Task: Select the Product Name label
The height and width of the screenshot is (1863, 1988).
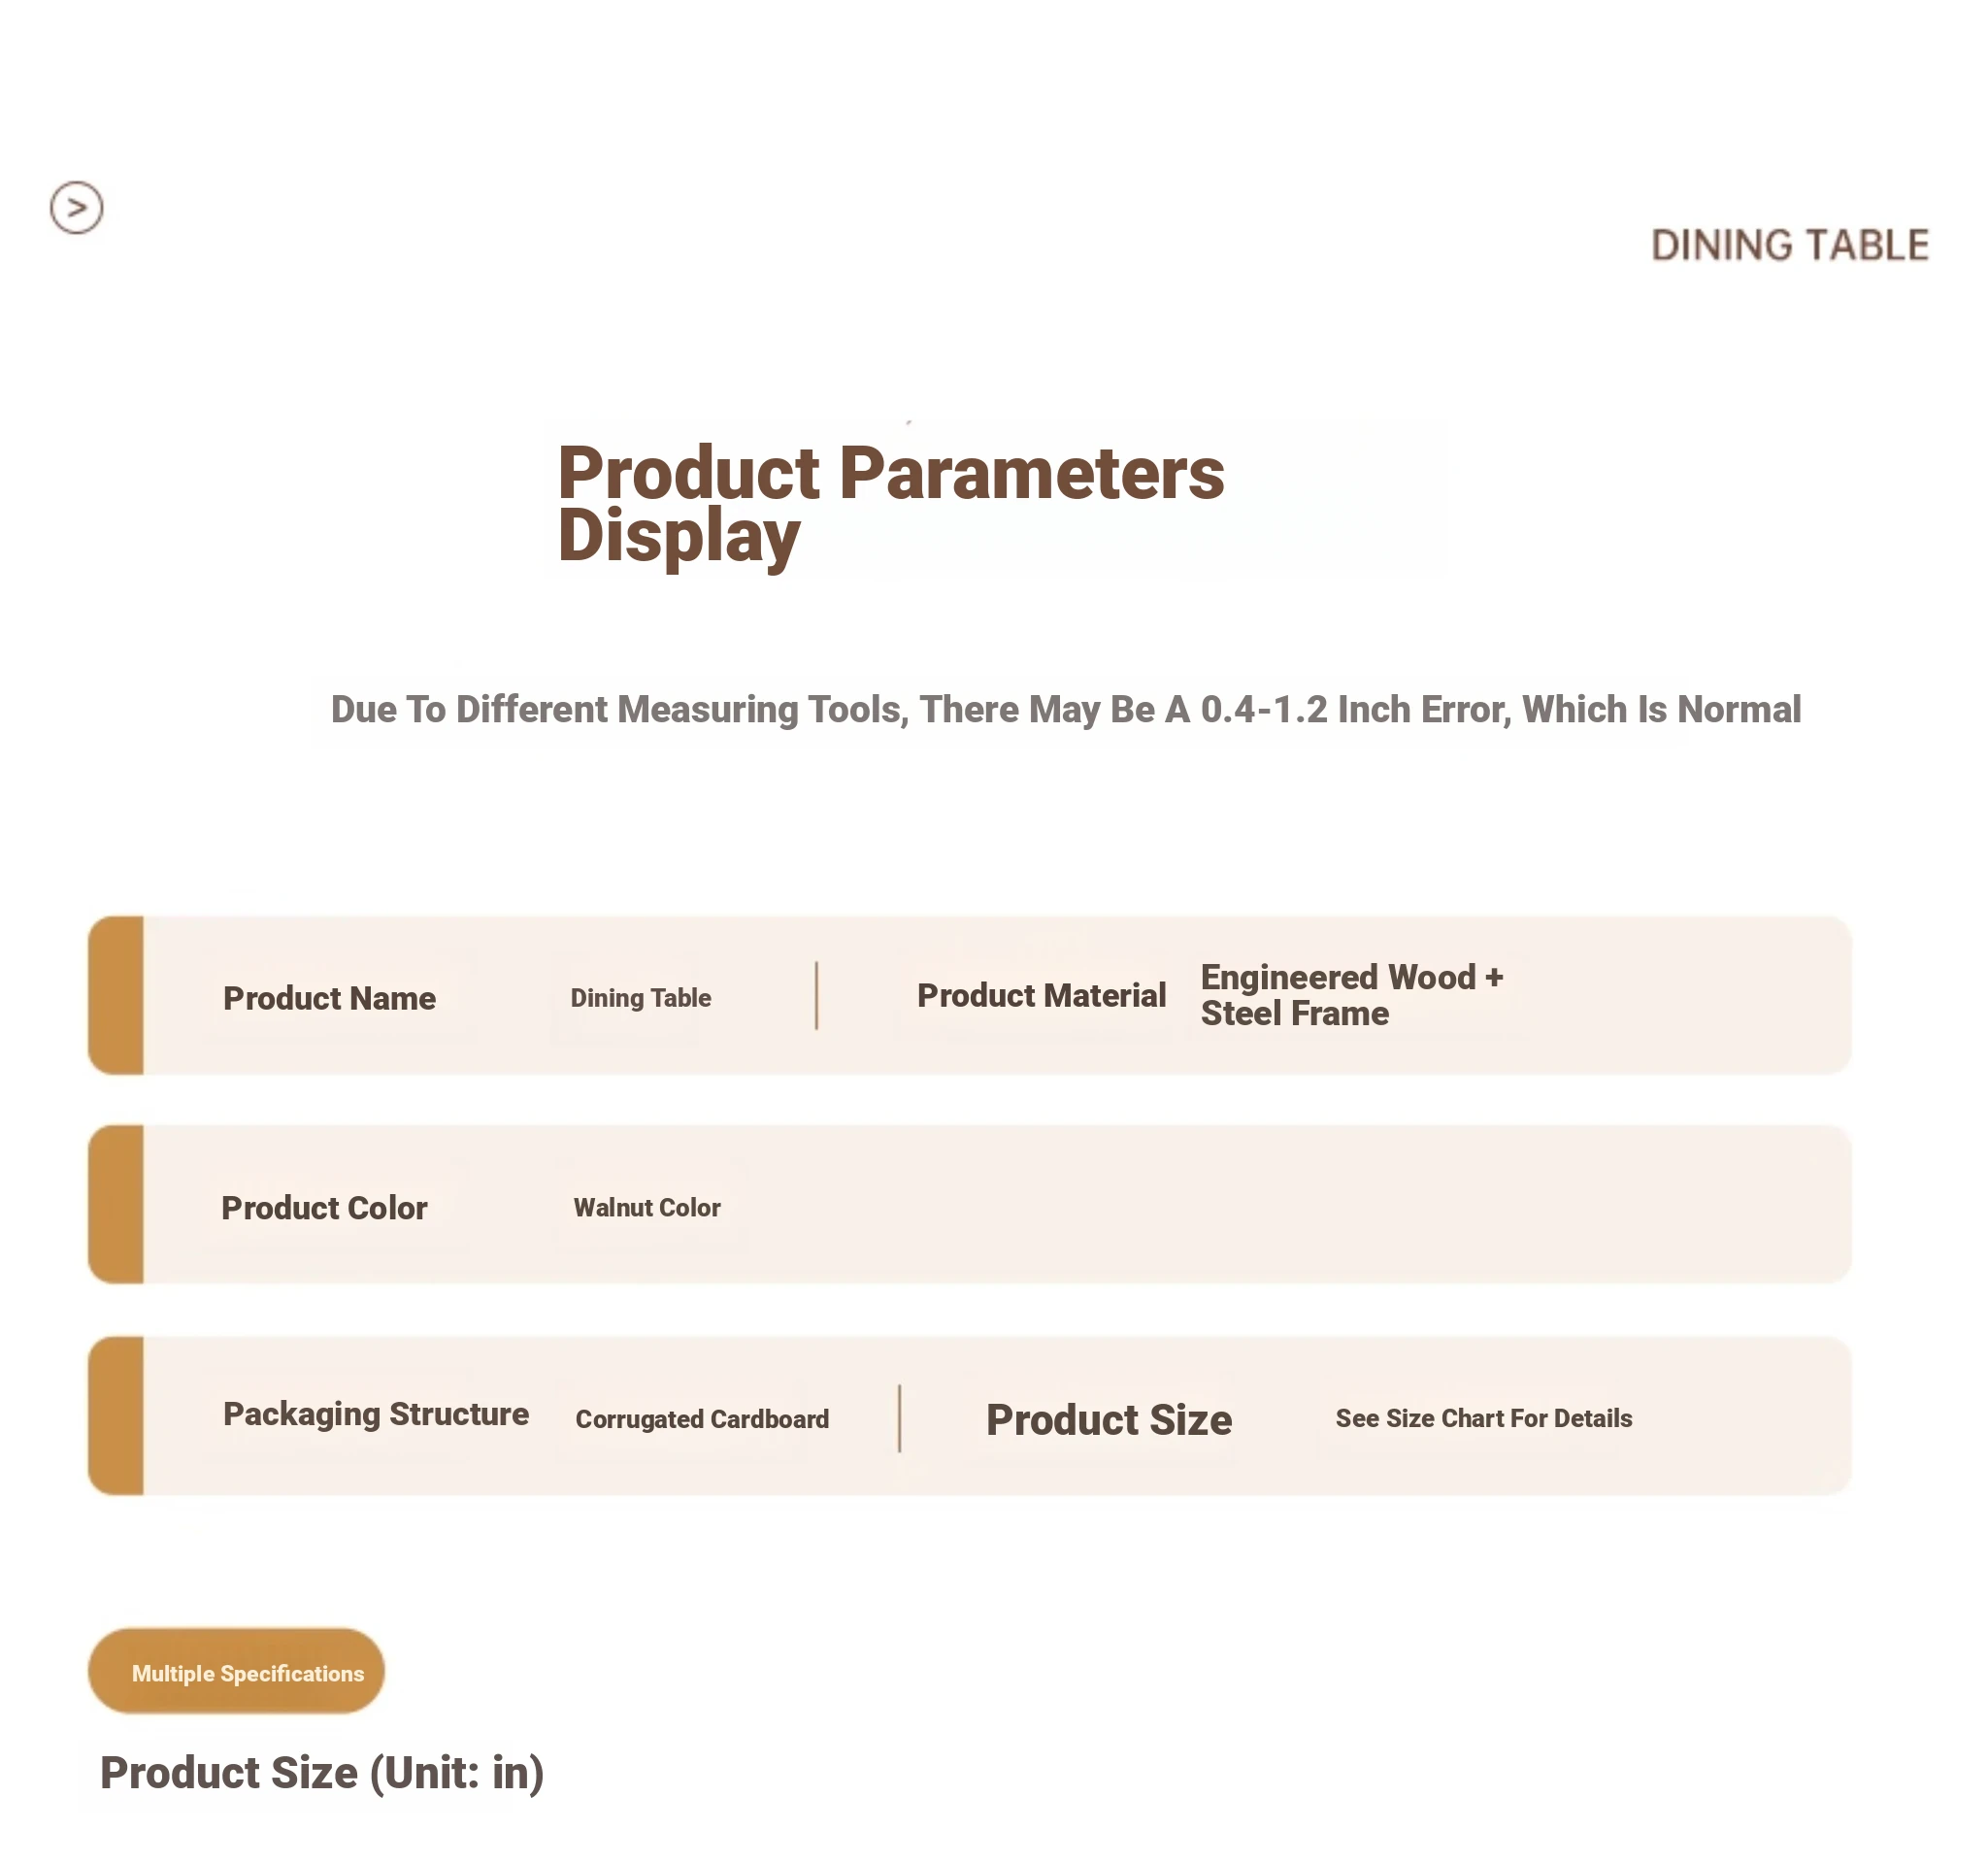Action: click(329, 998)
